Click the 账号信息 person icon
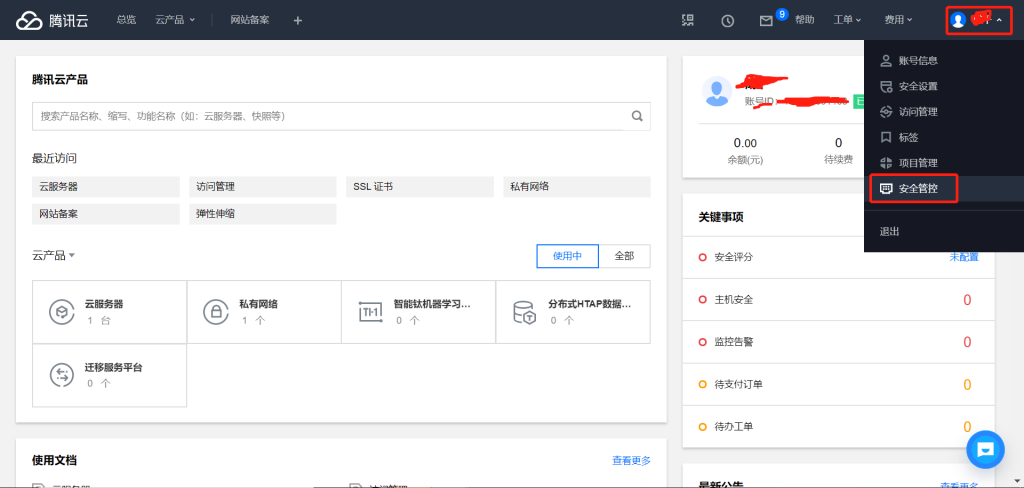The height and width of the screenshot is (488, 1024). pos(886,61)
